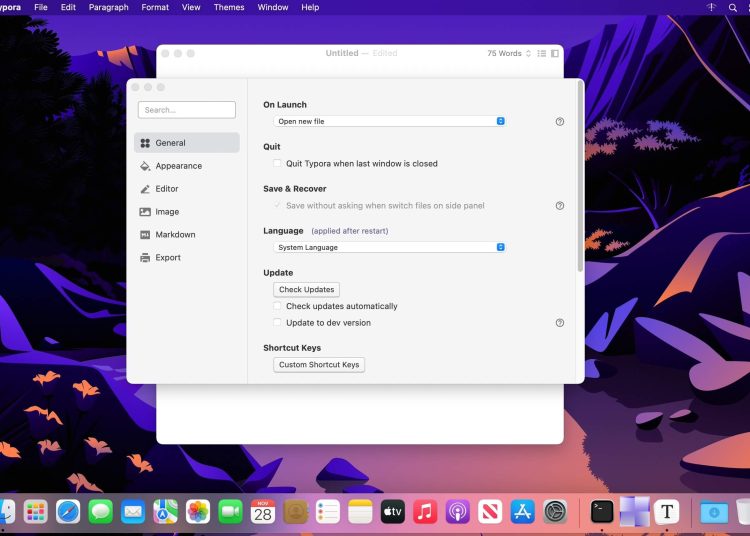The image size is (750, 536).
Task: Enable Check updates automatically
Action: 278,306
